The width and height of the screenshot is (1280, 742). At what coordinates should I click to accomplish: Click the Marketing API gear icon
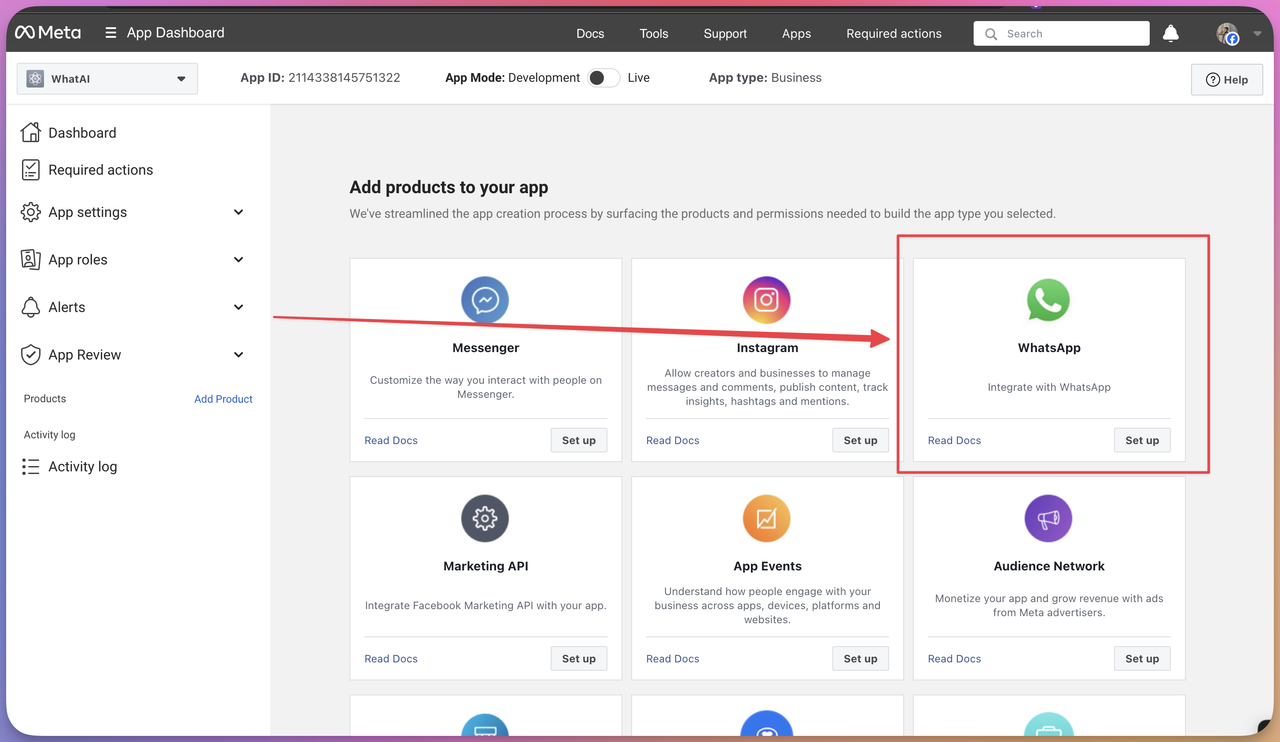485,518
